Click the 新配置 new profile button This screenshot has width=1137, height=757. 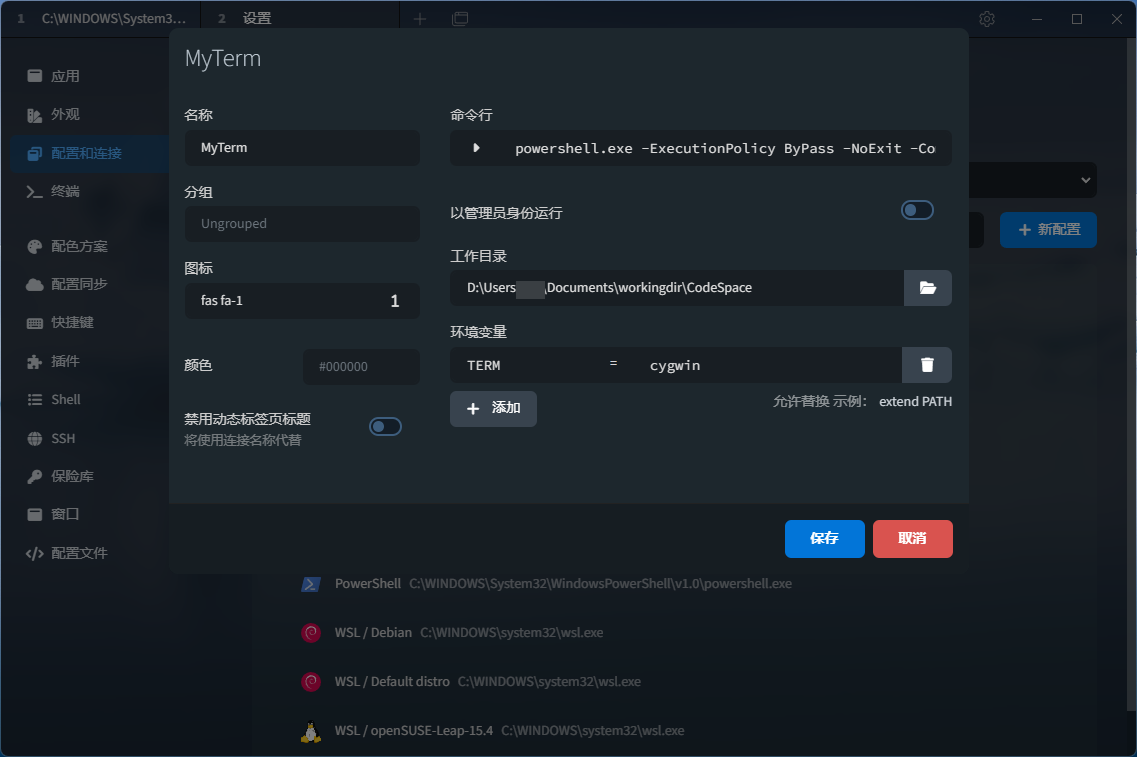(1048, 230)
